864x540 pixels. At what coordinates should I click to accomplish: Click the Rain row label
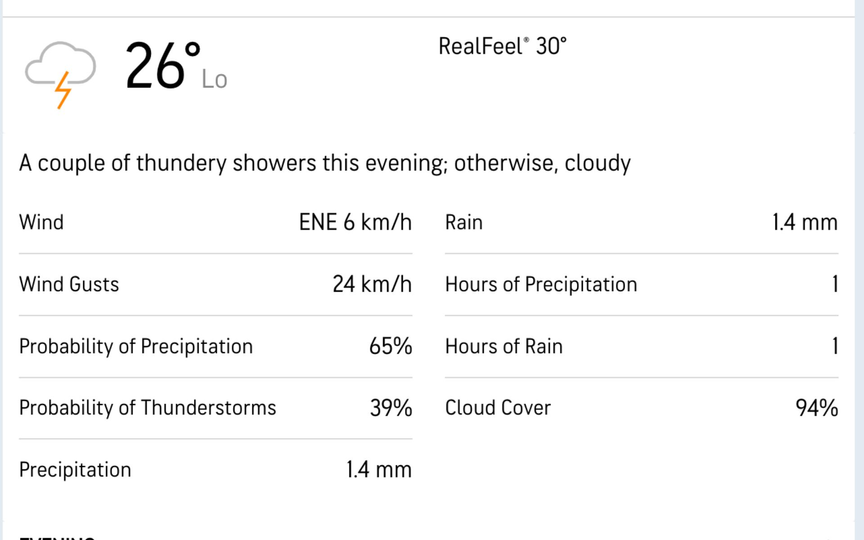point(464,222)
